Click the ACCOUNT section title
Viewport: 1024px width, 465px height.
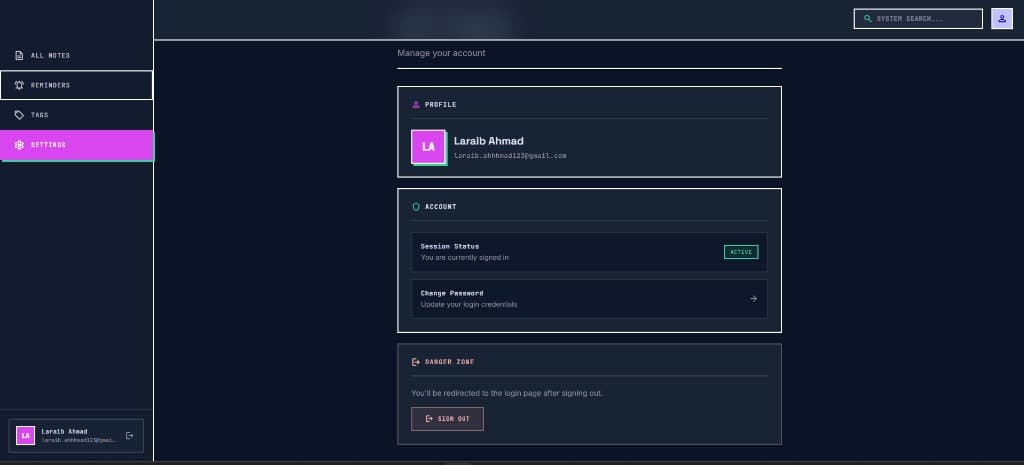pyautogui.click(x=441, y=207)
